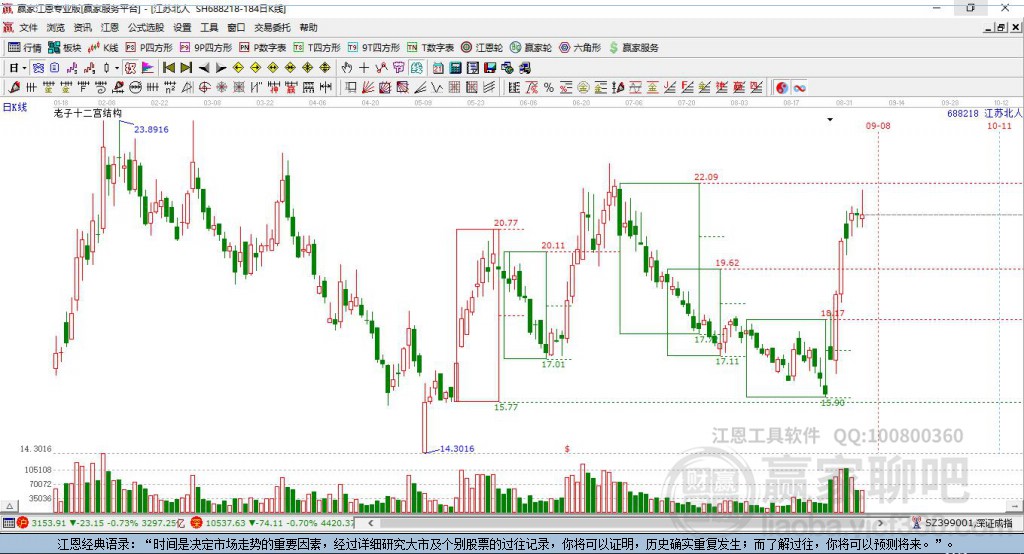Open the 公式选股 menu

point(146,27)
